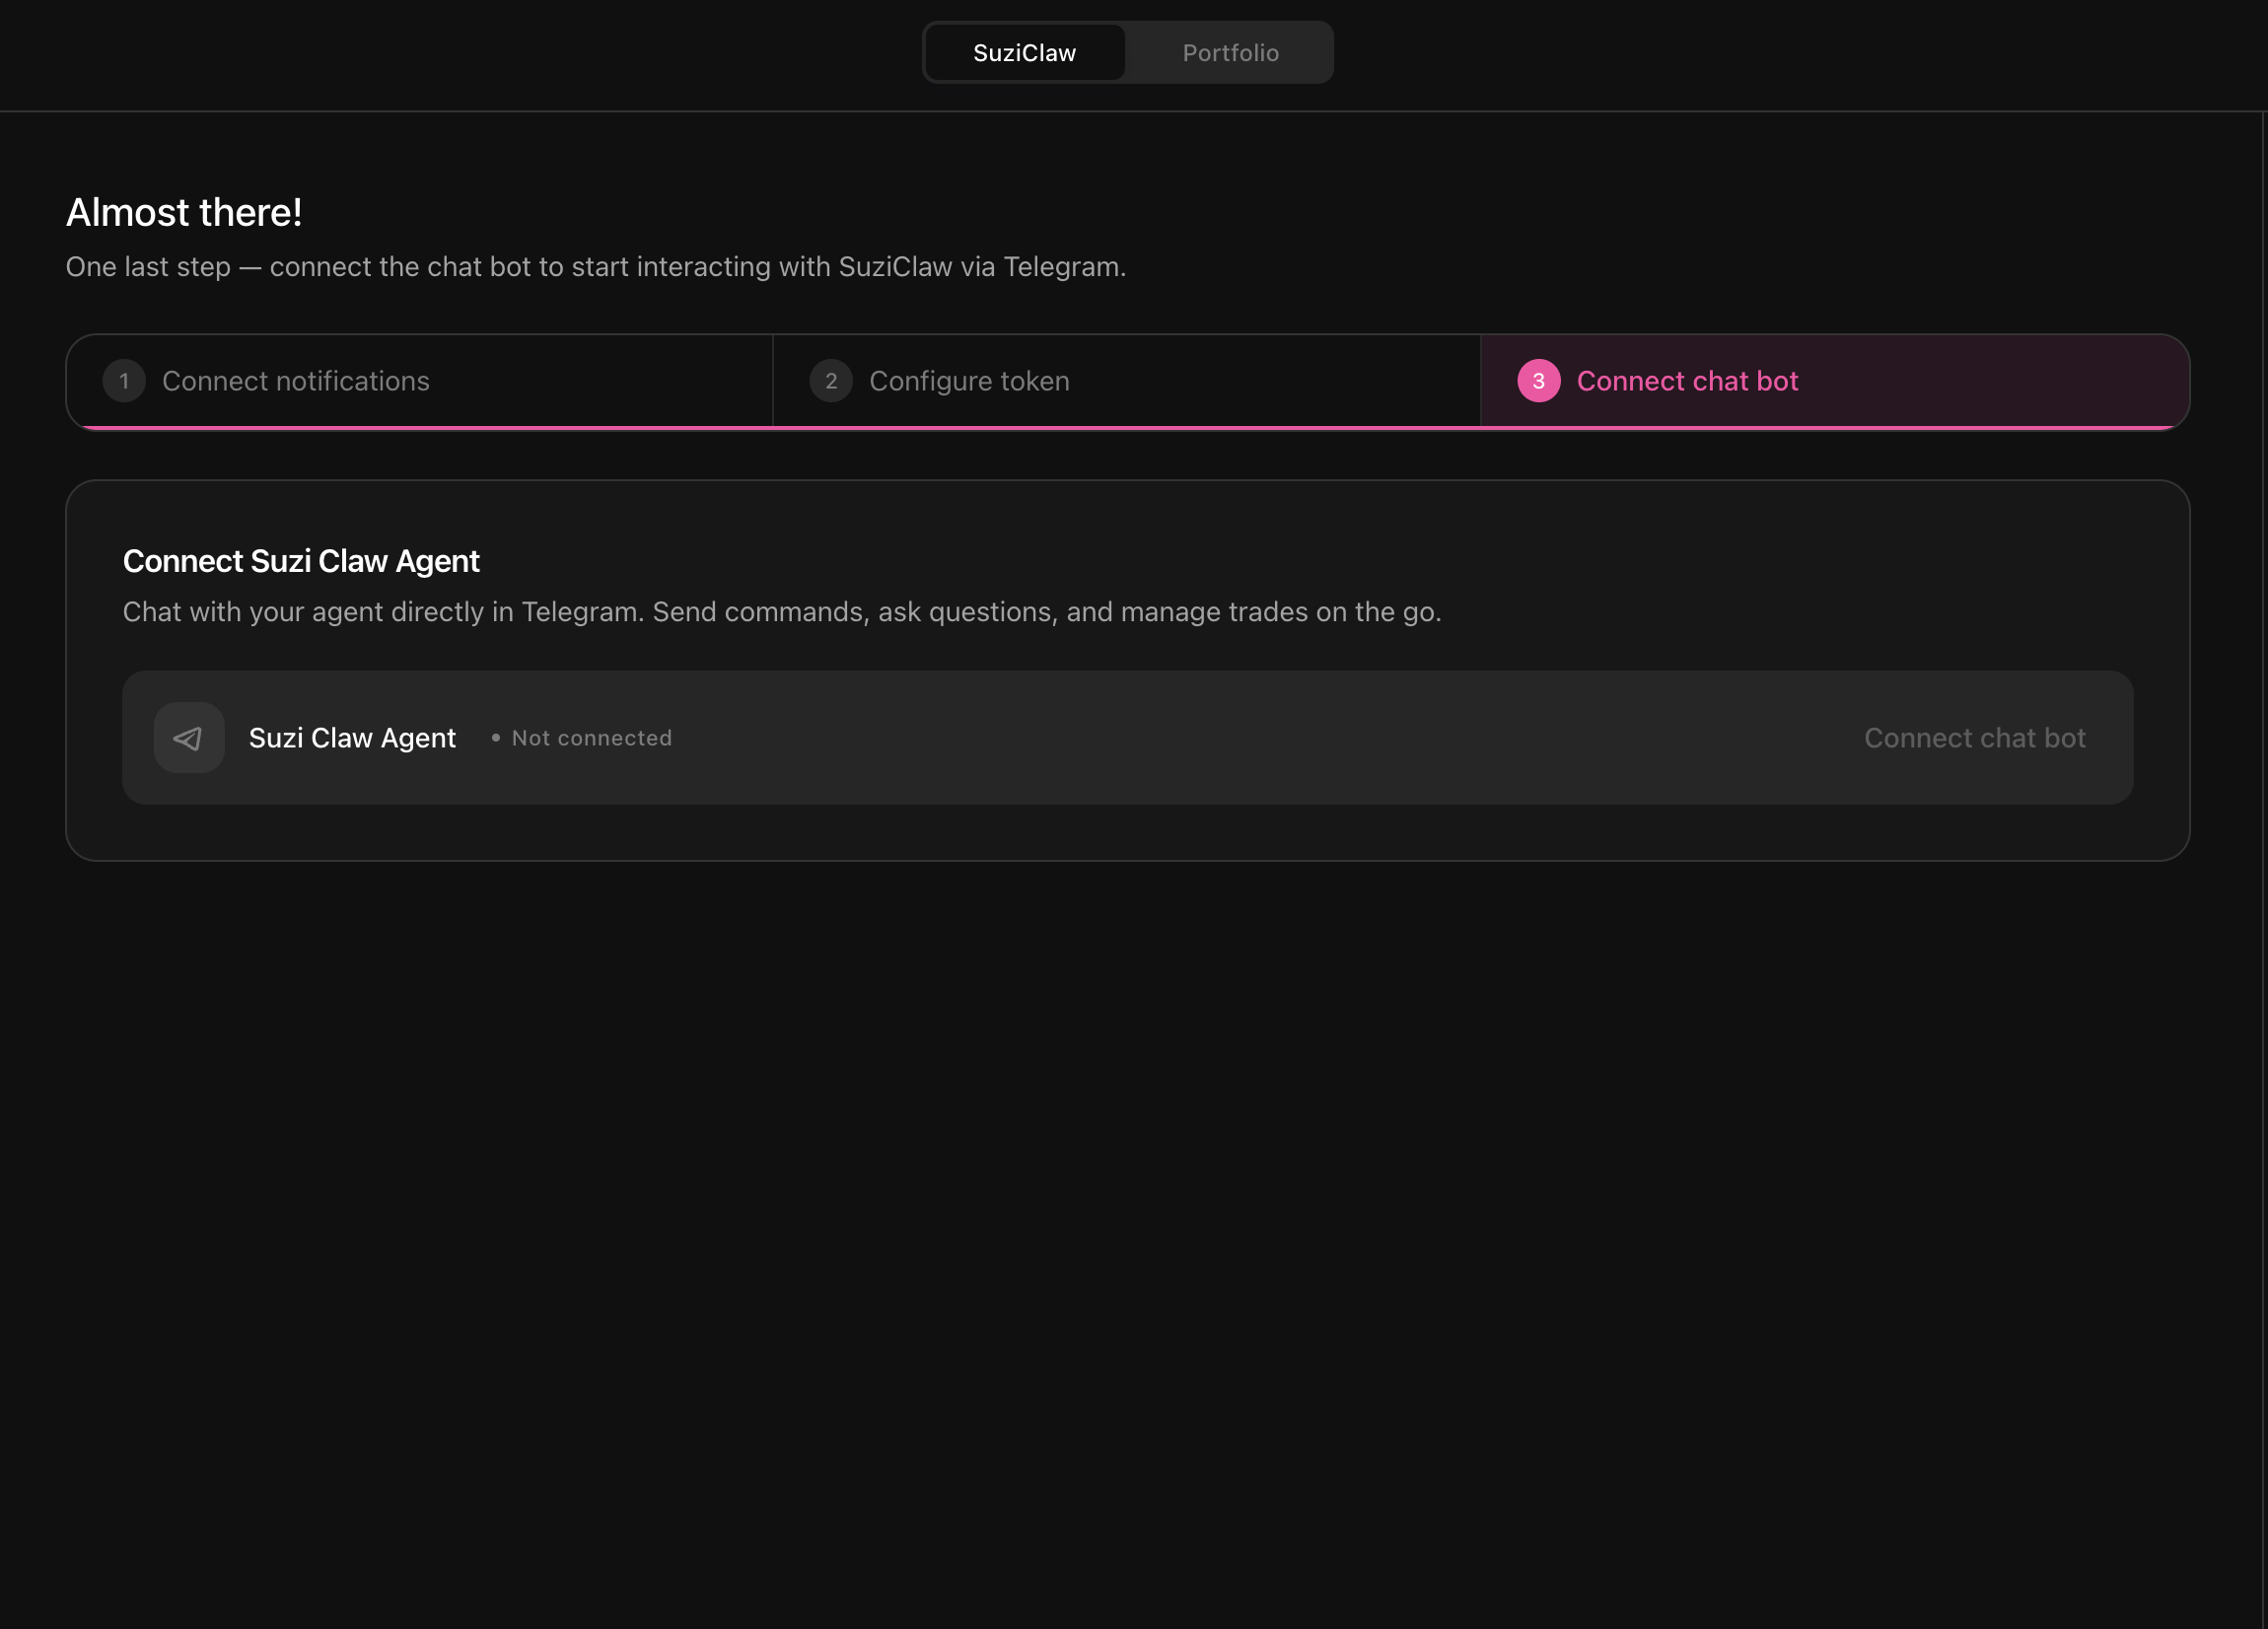
Task: Switch to the Portfolio tab
Action: tap(1230, 53)
